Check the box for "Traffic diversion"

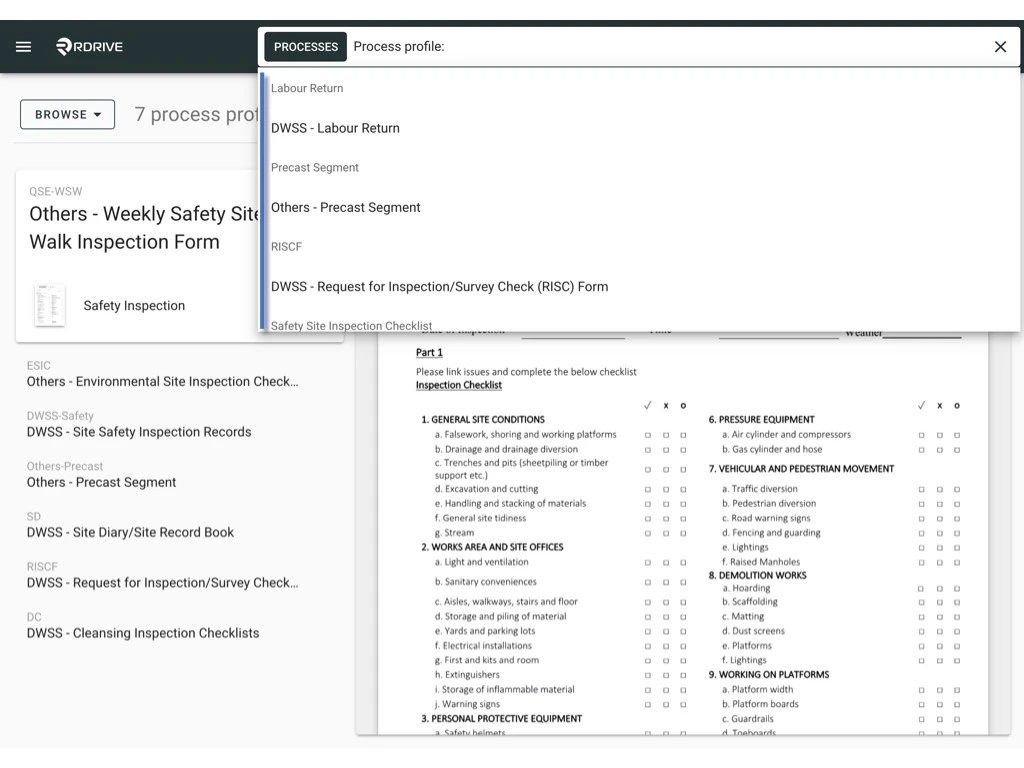click(x=921, y=489)
